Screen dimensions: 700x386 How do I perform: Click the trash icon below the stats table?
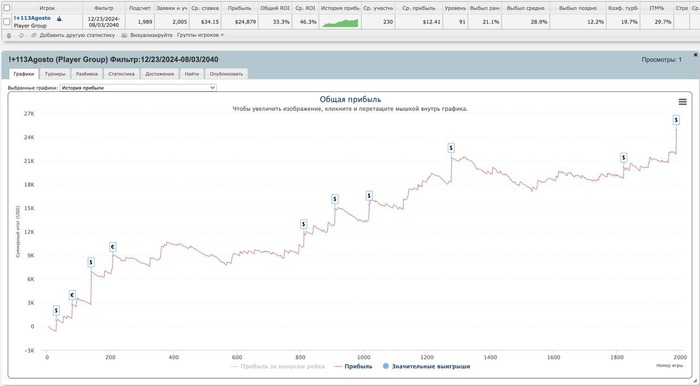click(9, 35)
